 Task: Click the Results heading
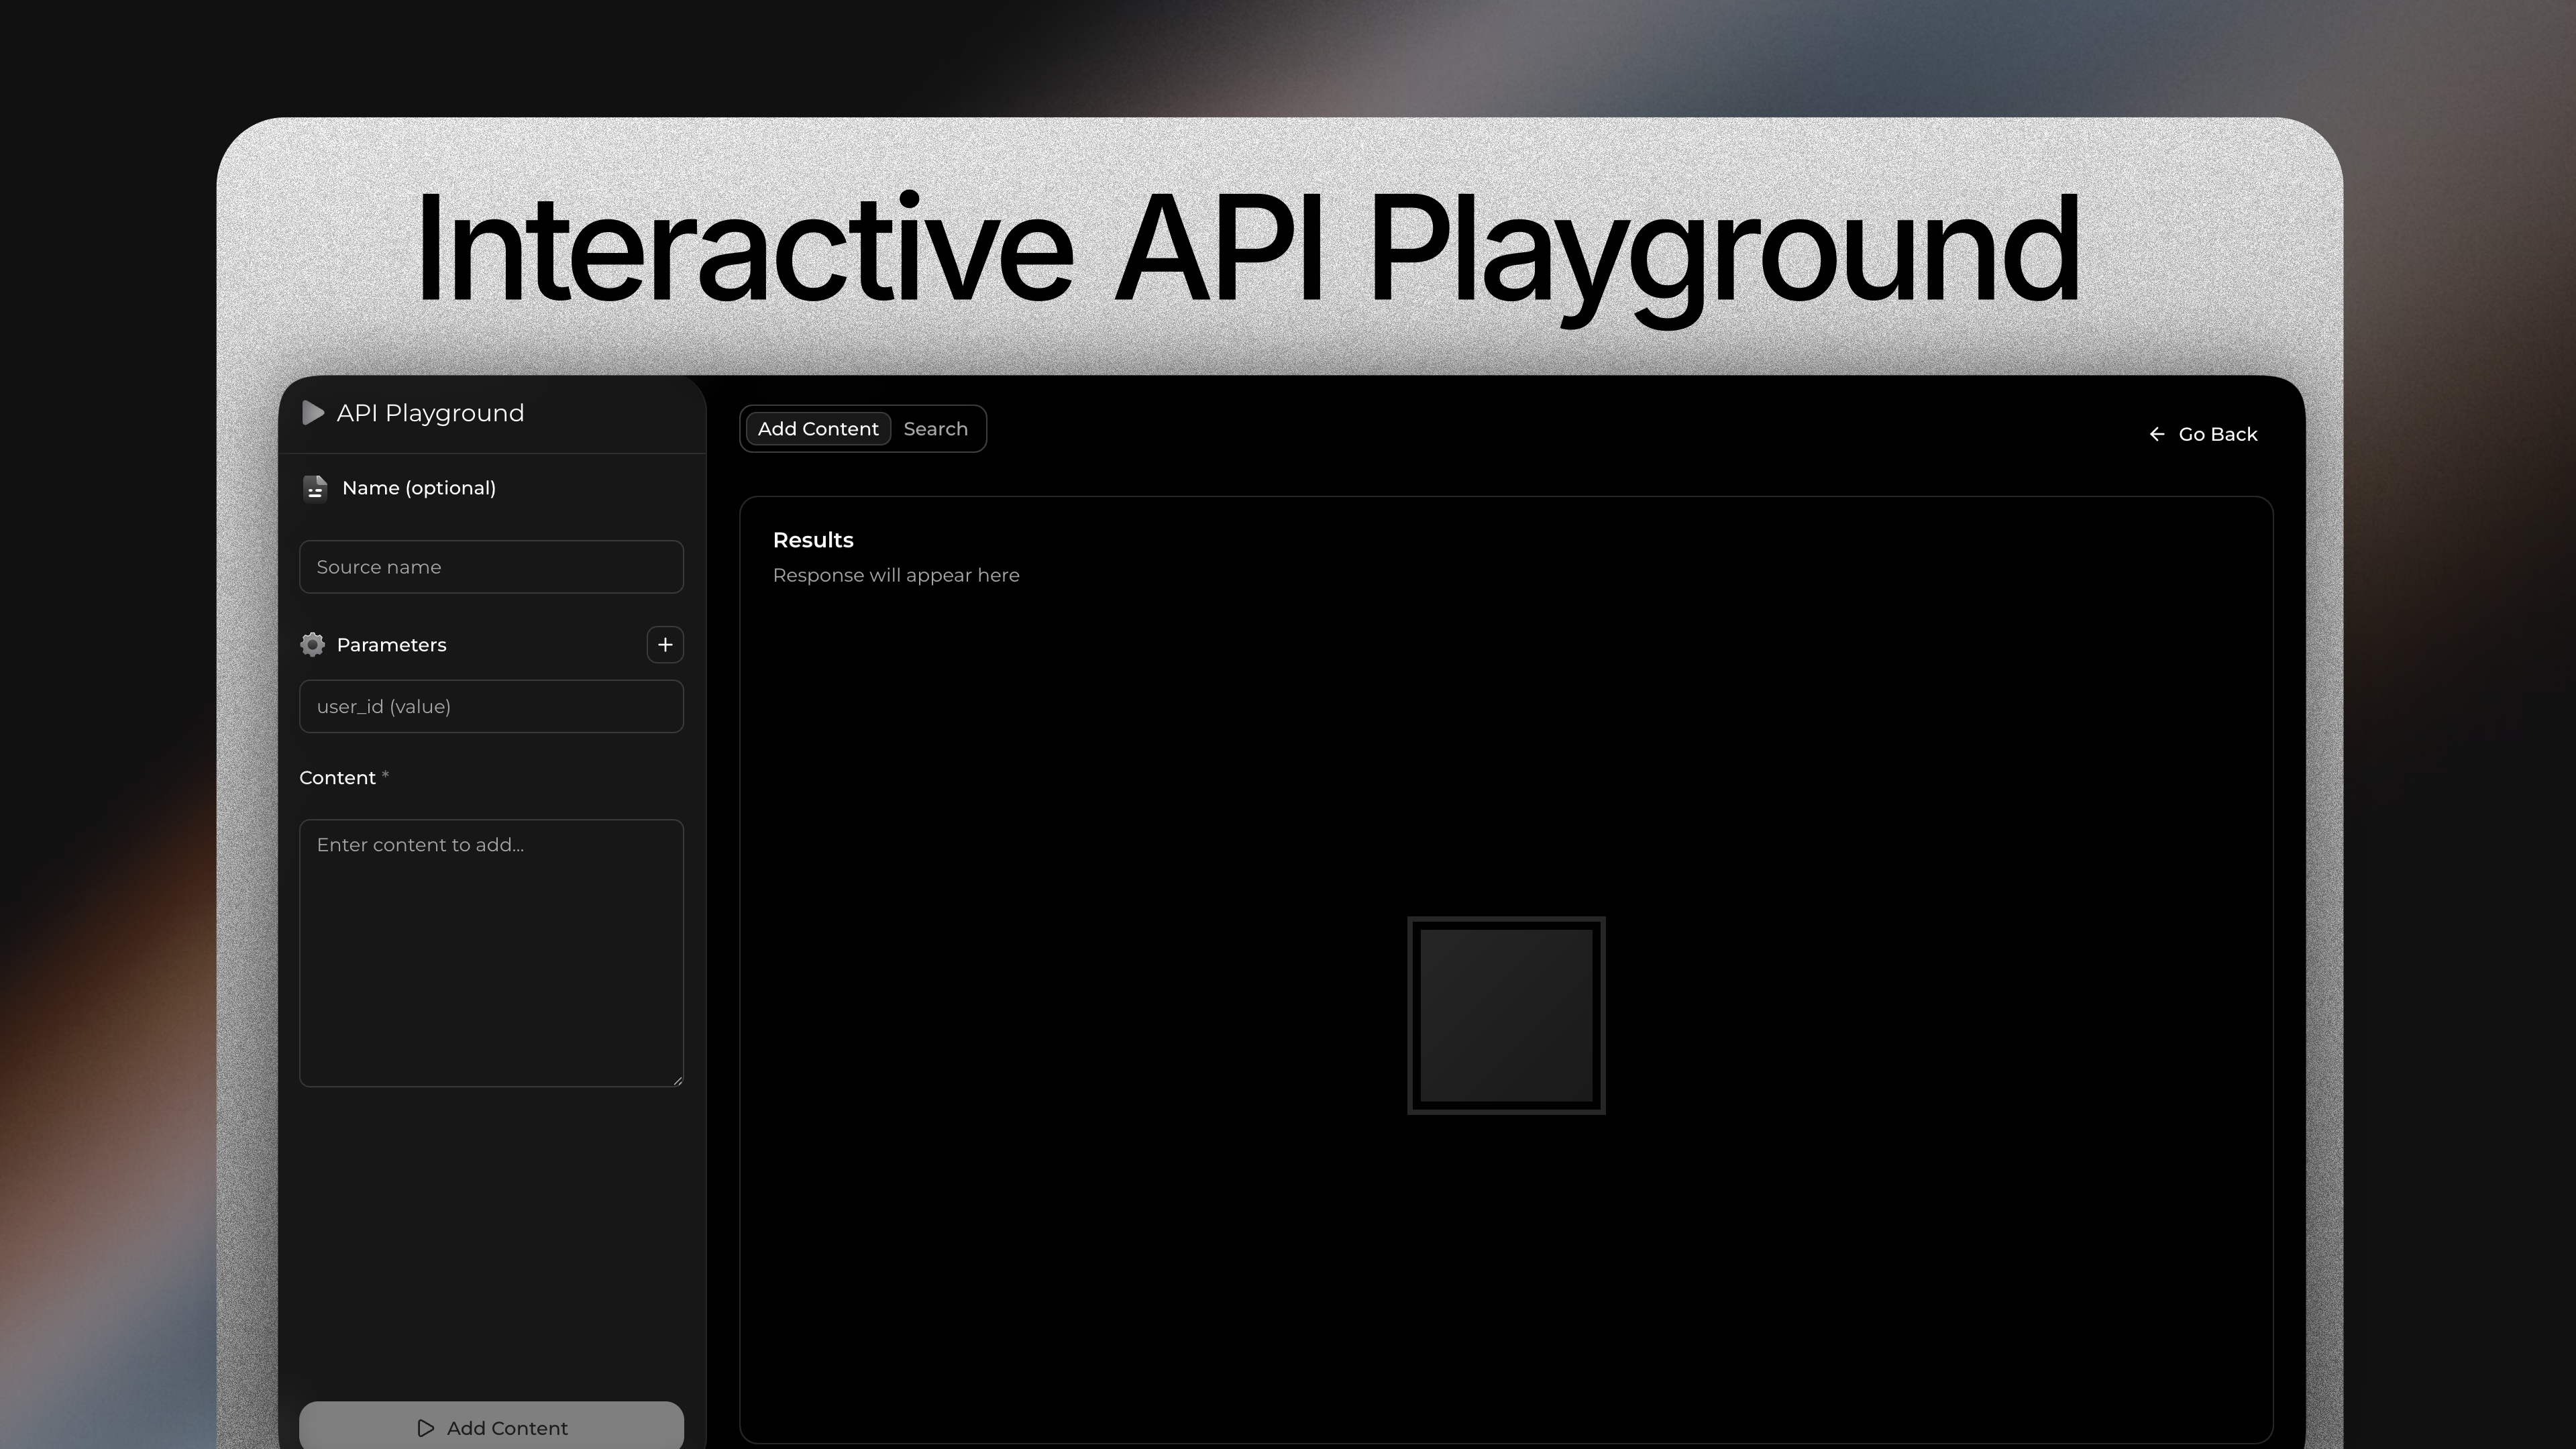coord(813,540)
